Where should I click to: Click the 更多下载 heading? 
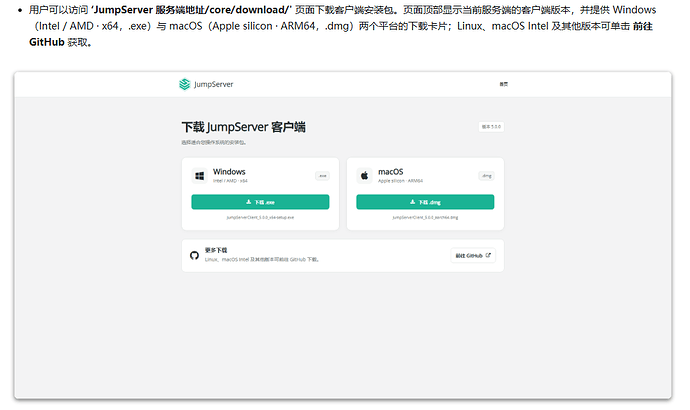[216, 250]
